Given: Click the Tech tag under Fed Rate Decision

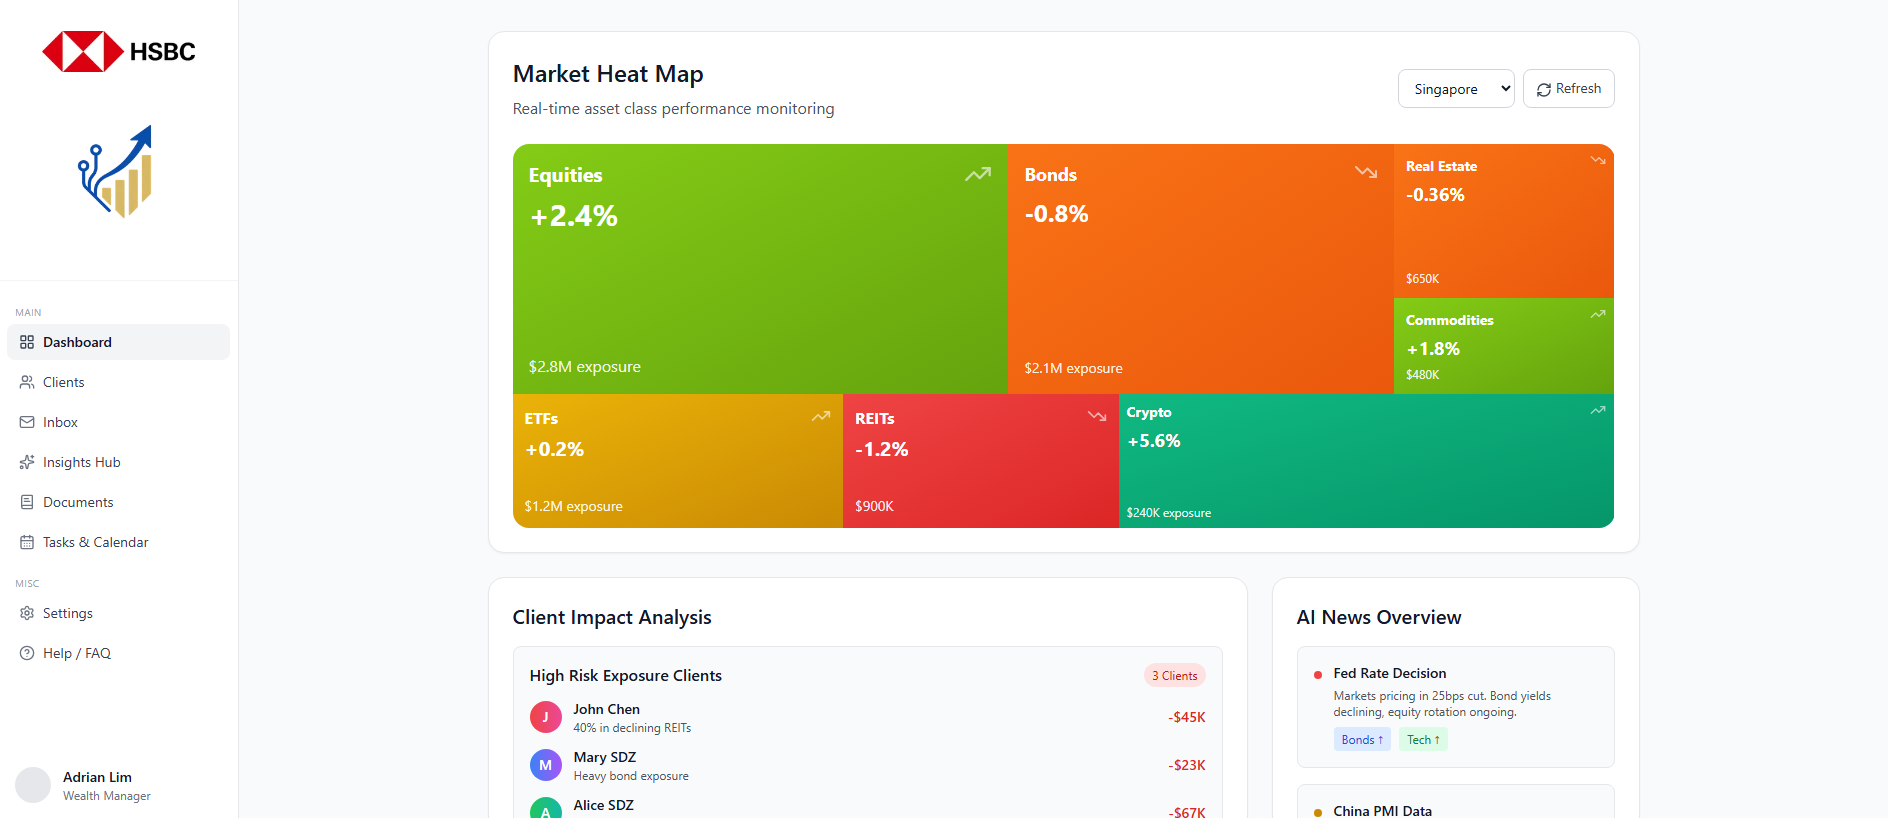Looking at the screenshot, I should point(1423,740).
